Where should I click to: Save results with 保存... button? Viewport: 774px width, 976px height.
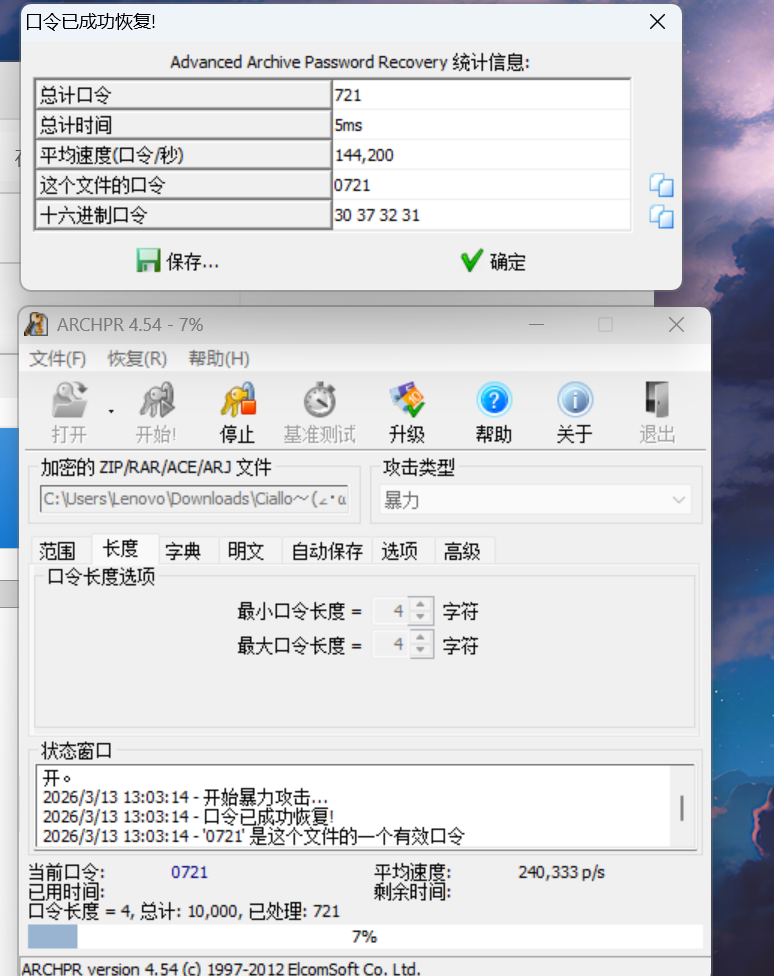click(178, 261)
